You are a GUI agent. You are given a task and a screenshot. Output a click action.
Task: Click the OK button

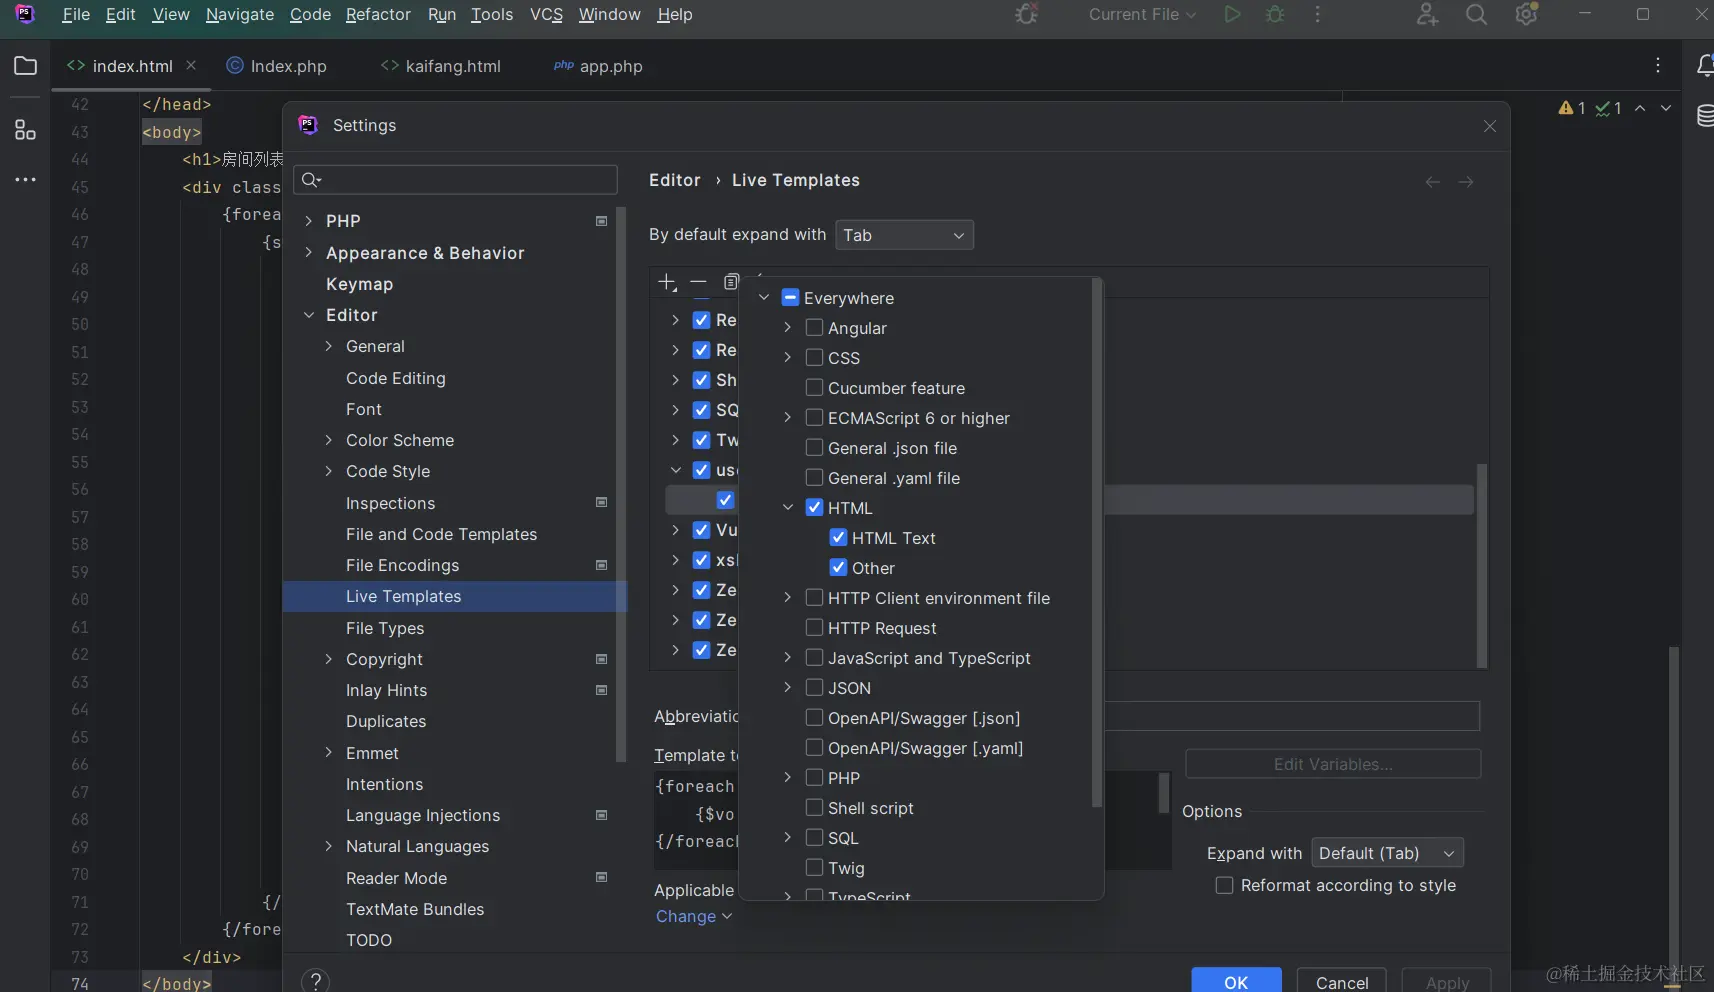[1236, 980]
